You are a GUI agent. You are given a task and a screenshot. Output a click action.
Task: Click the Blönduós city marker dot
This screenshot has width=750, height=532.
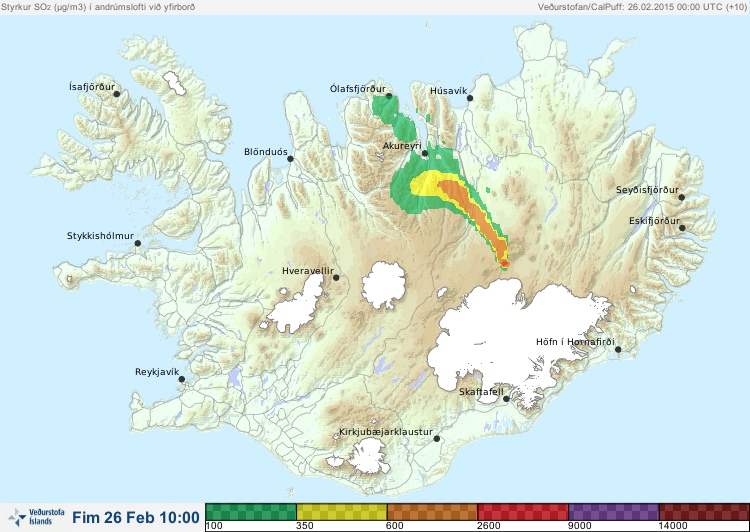[290, 159]
